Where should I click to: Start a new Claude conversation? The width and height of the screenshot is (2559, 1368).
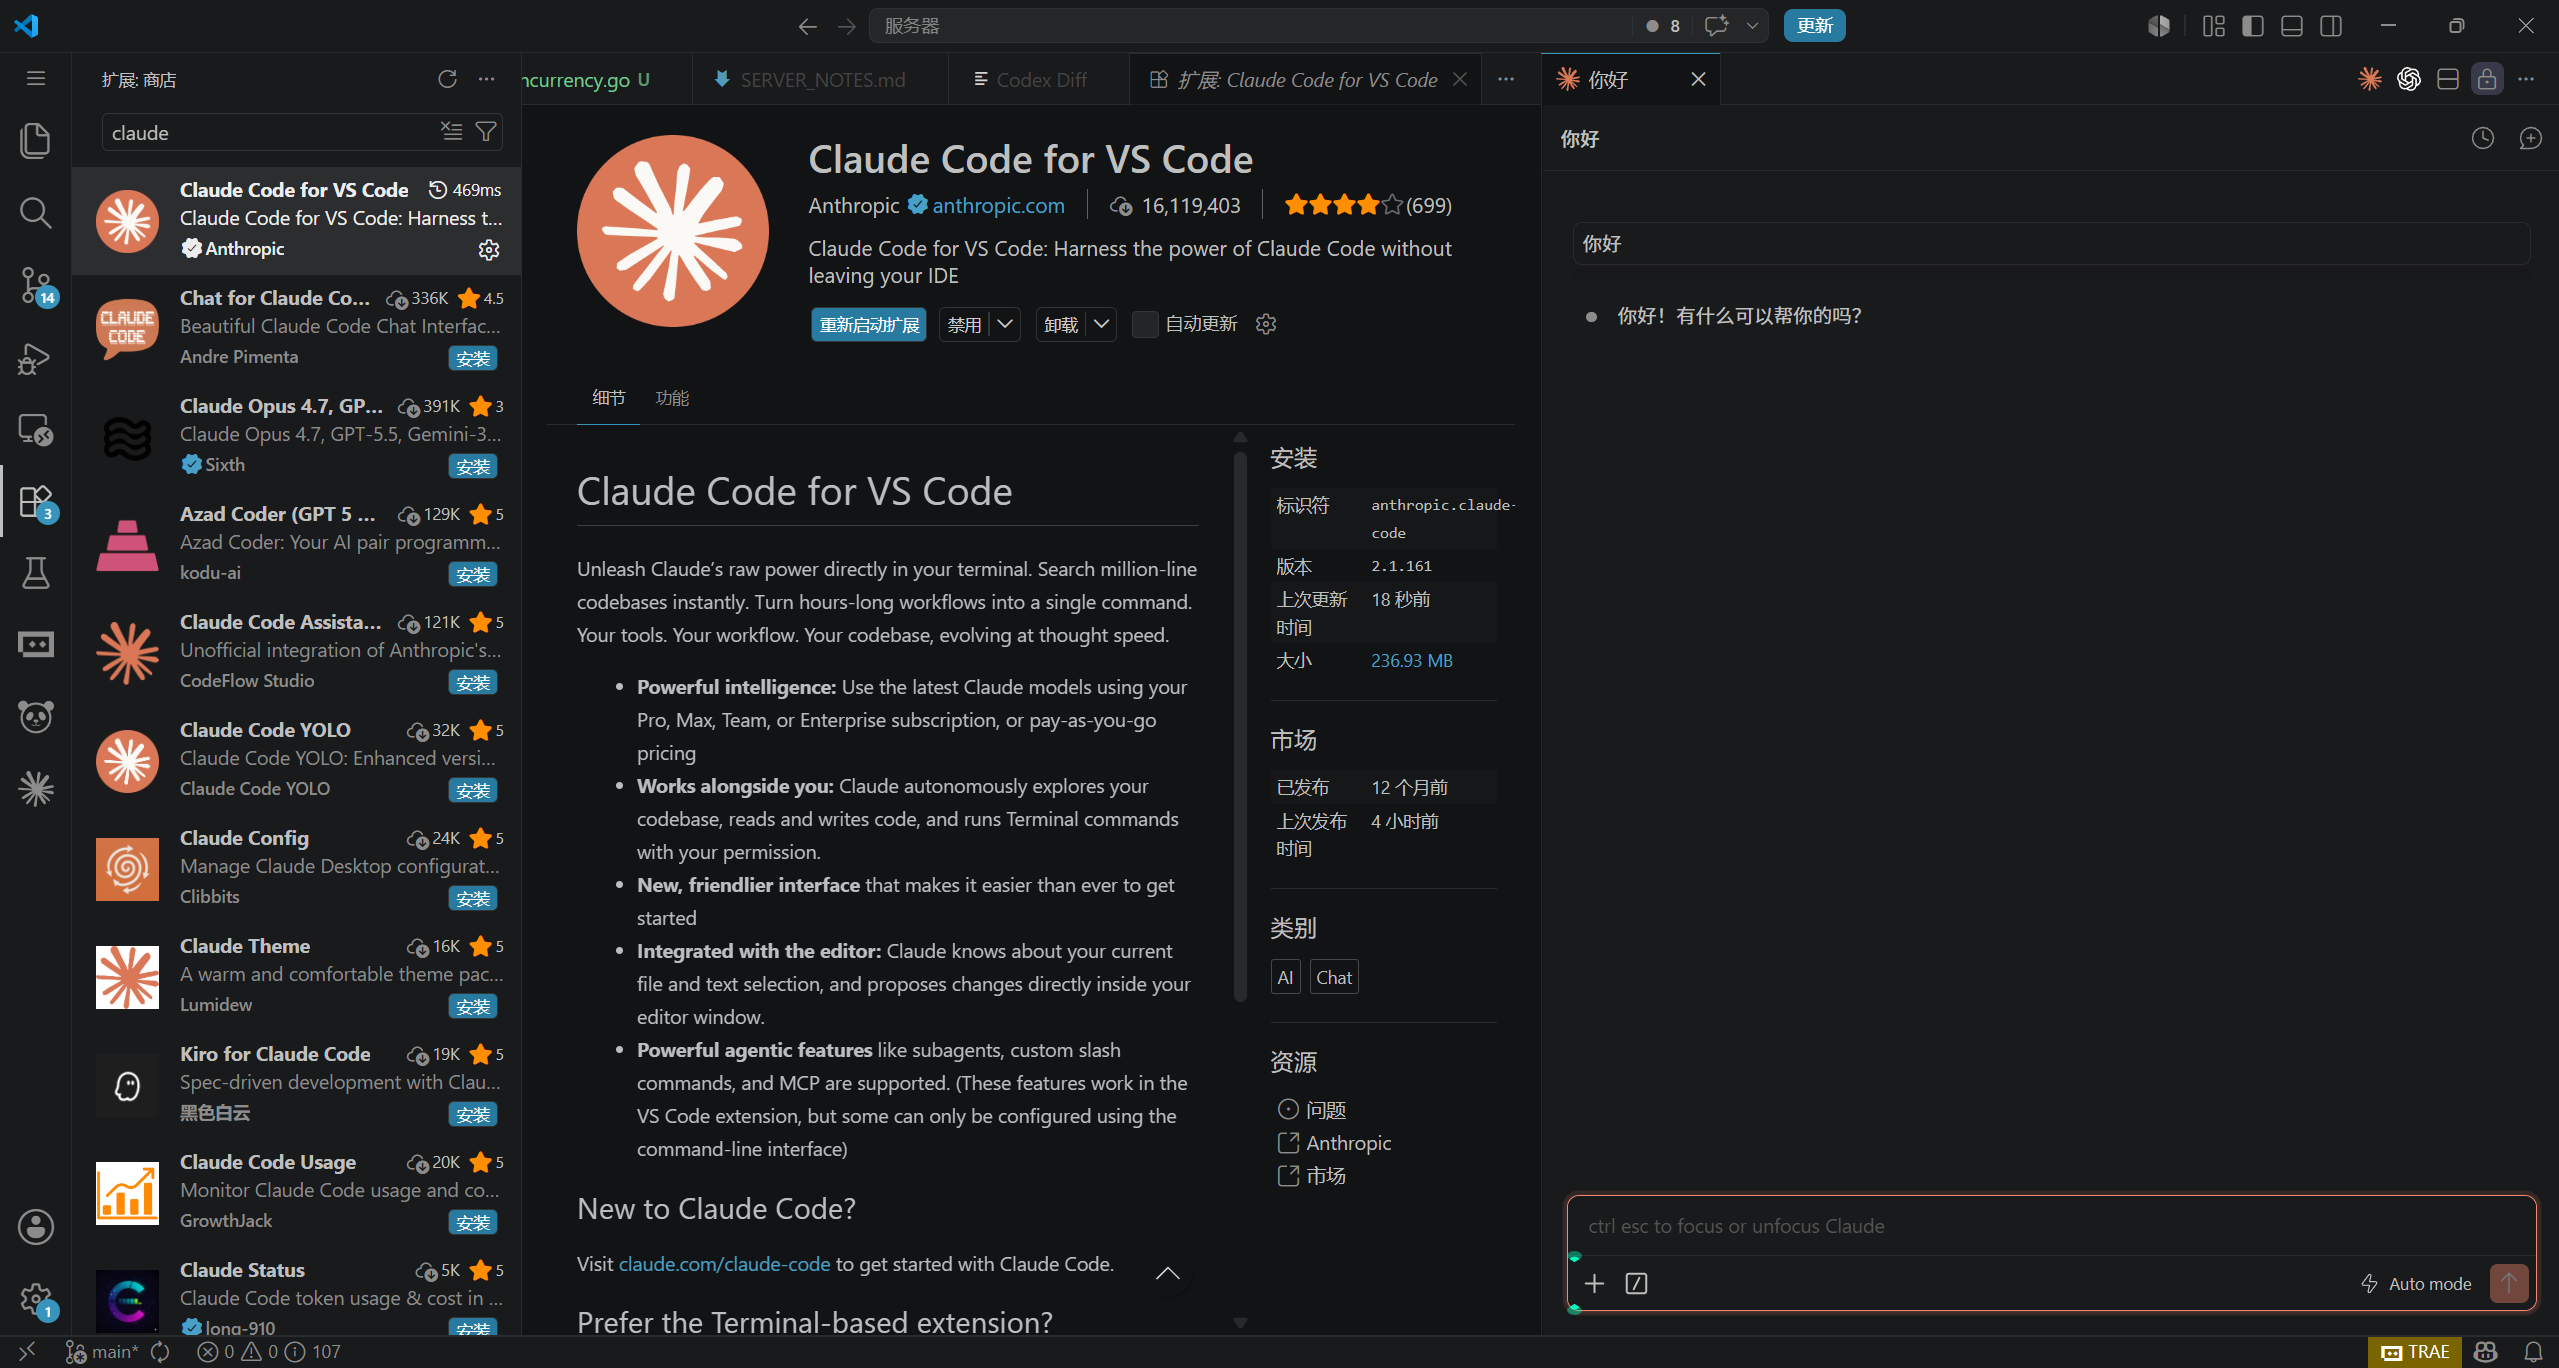(2530, 138)
